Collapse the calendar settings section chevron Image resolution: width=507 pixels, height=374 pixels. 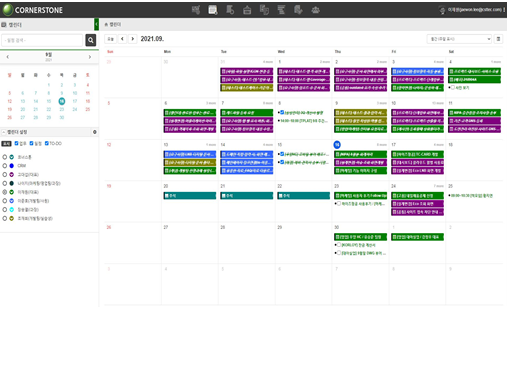tap(4, 132)
